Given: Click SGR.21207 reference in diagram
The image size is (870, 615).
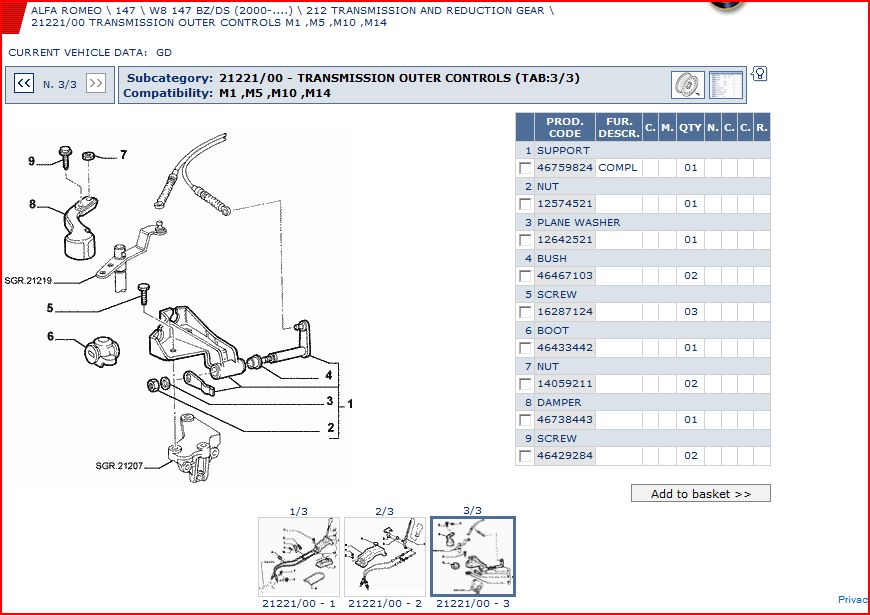Looking at the screenshot, I should tap(119, 466).
